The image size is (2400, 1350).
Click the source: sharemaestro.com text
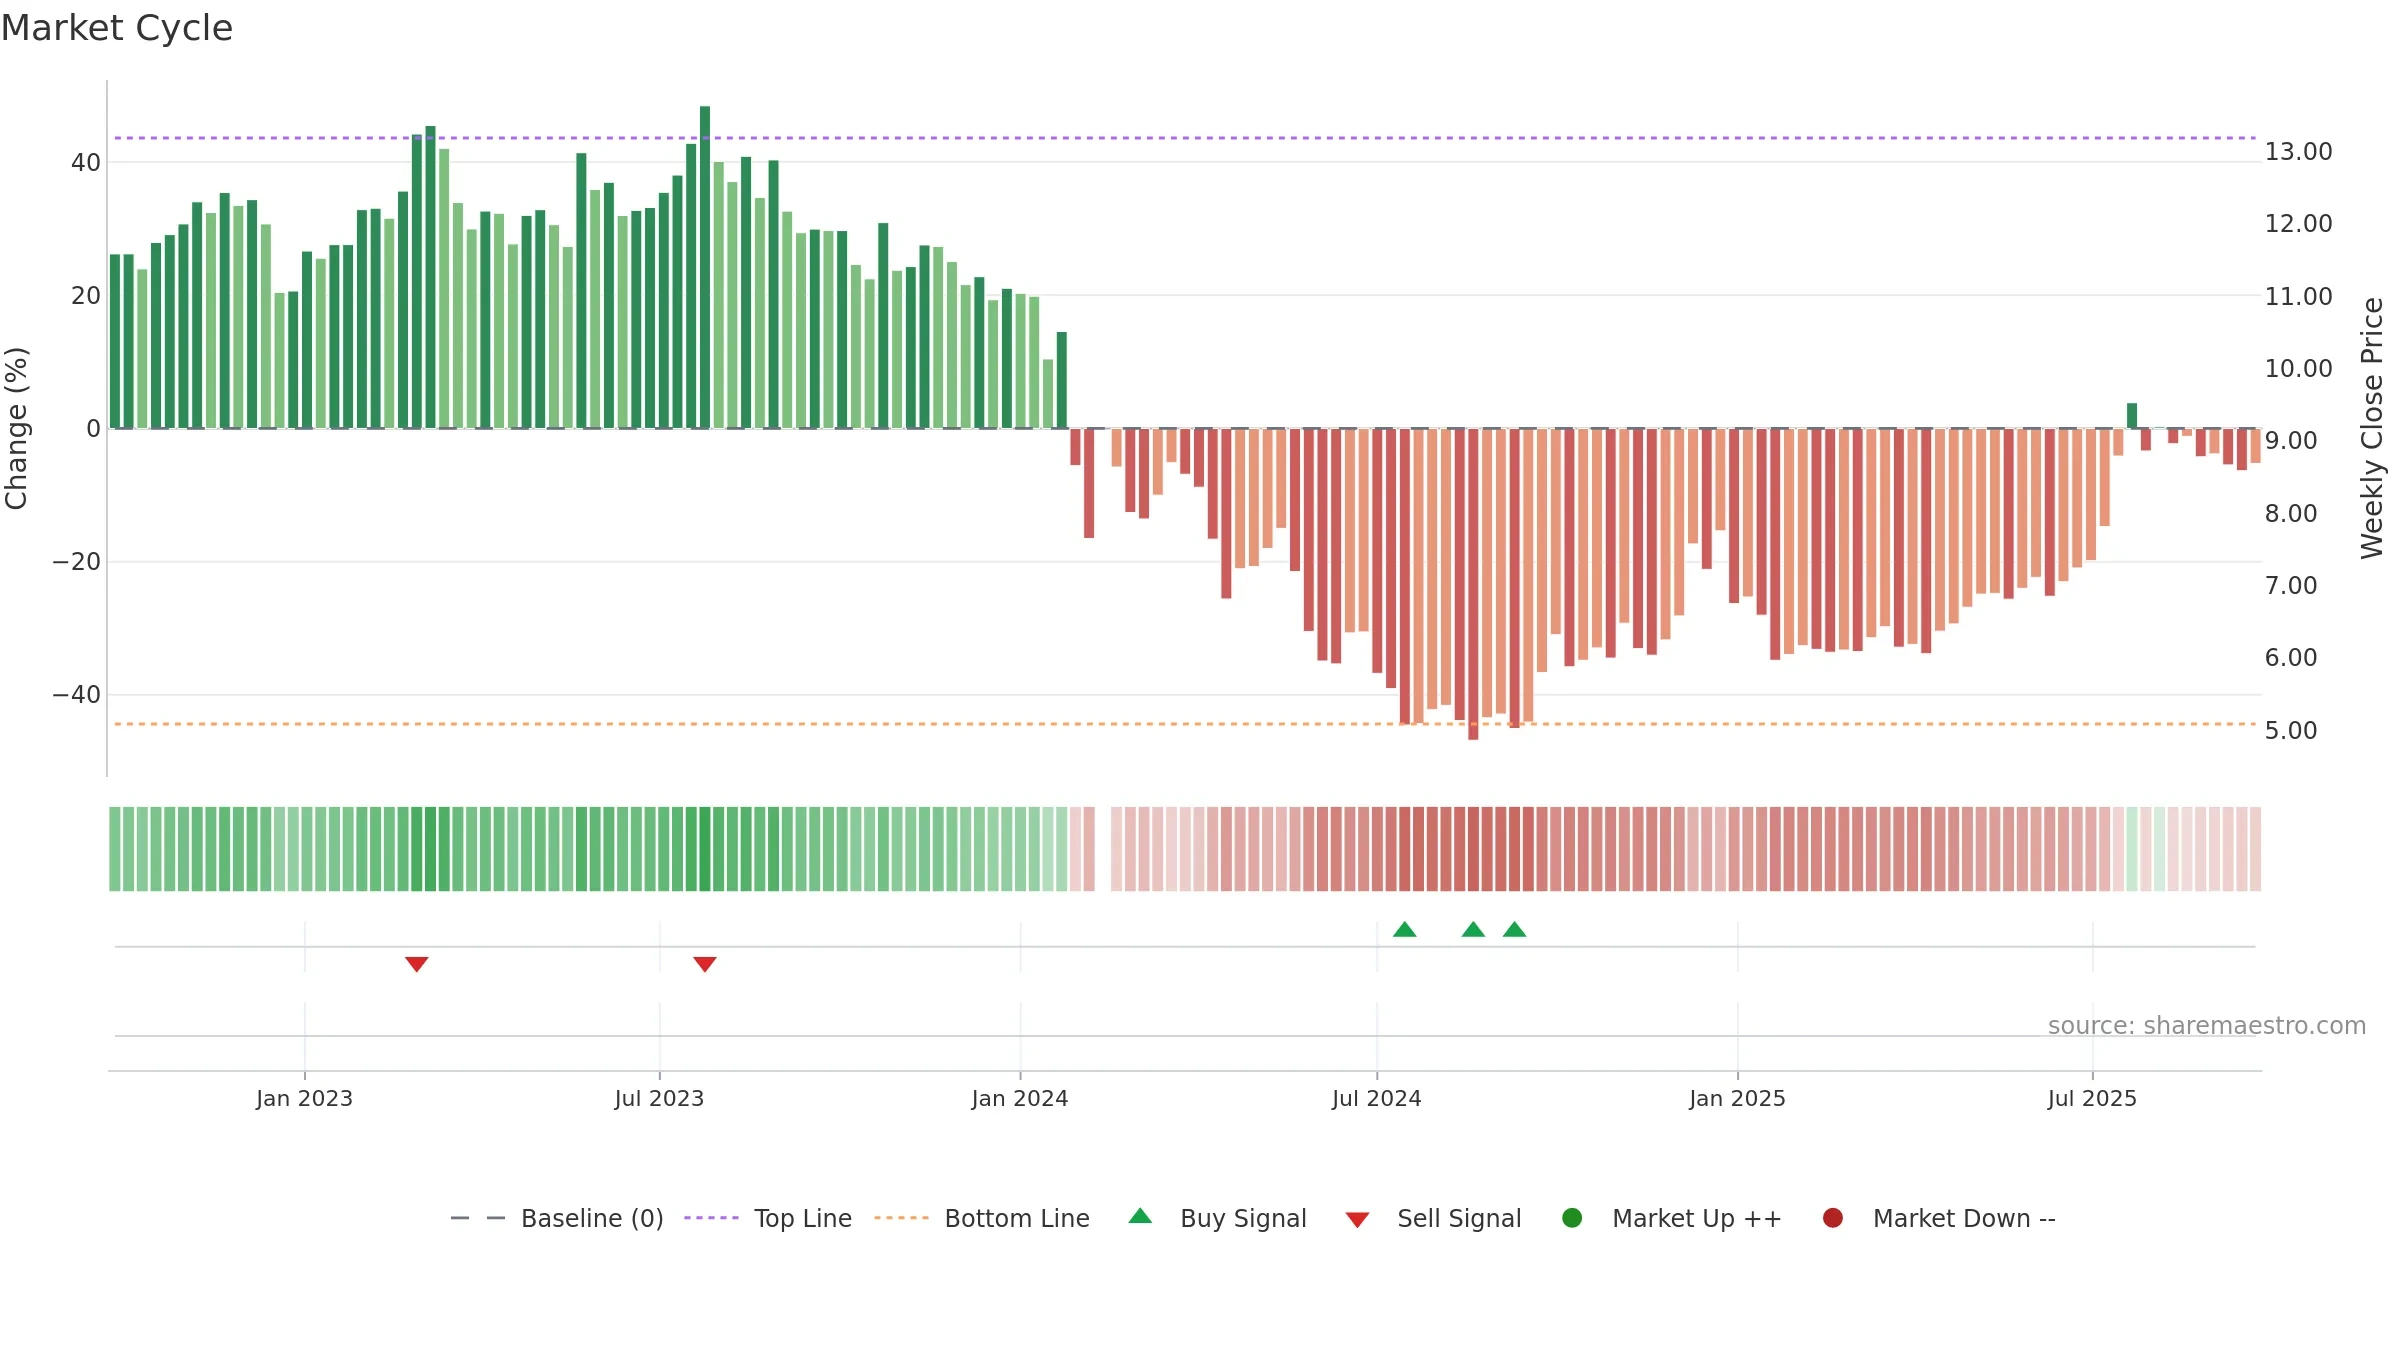tap(2207, 1026)
